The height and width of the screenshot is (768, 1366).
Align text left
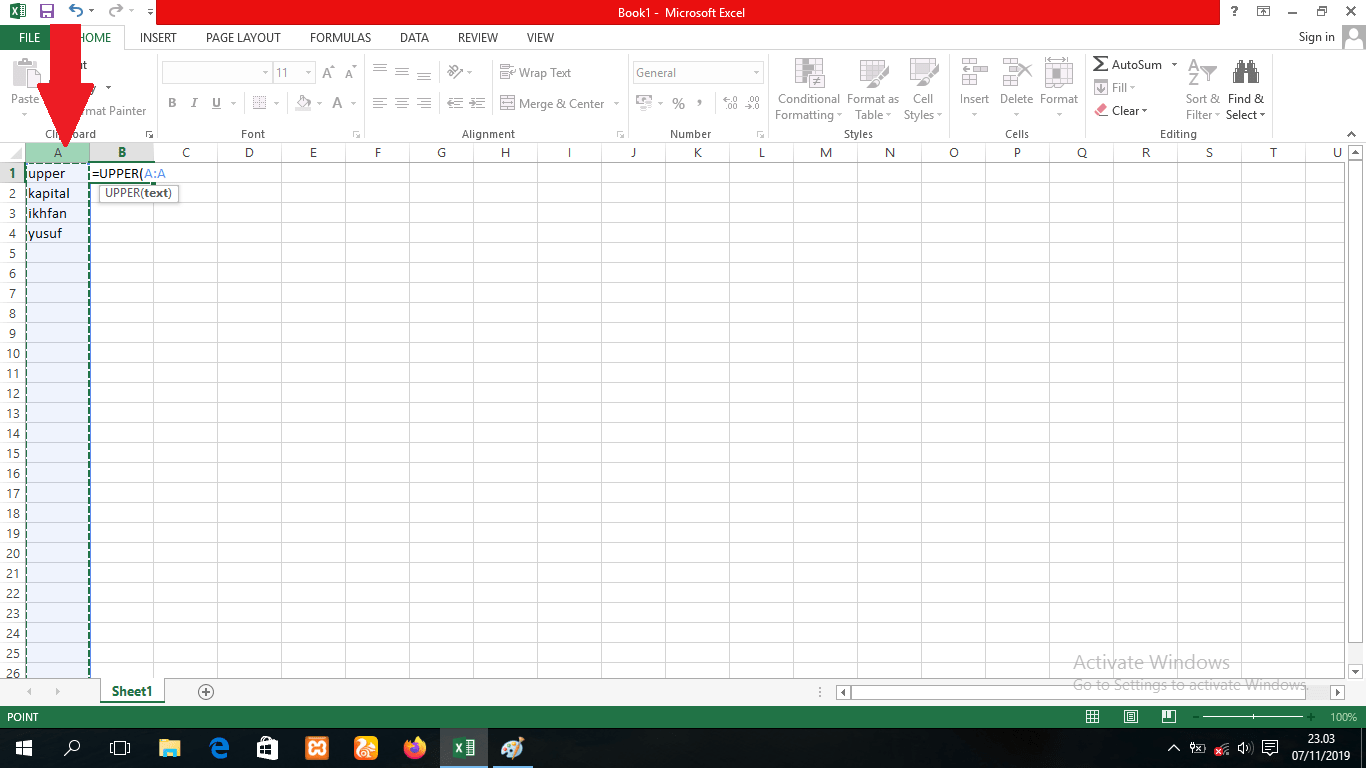(x=379, y=103)
